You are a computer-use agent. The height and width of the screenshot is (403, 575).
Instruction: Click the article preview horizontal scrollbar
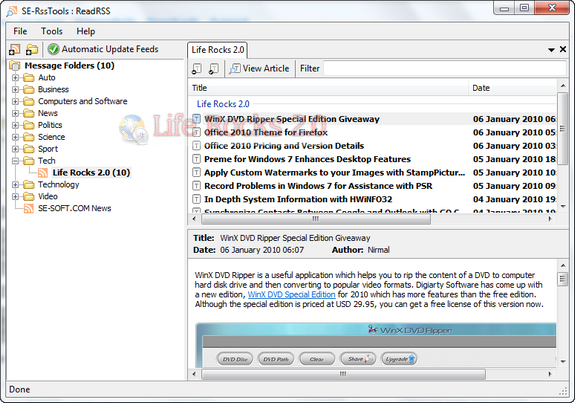(x=343, y=374)
